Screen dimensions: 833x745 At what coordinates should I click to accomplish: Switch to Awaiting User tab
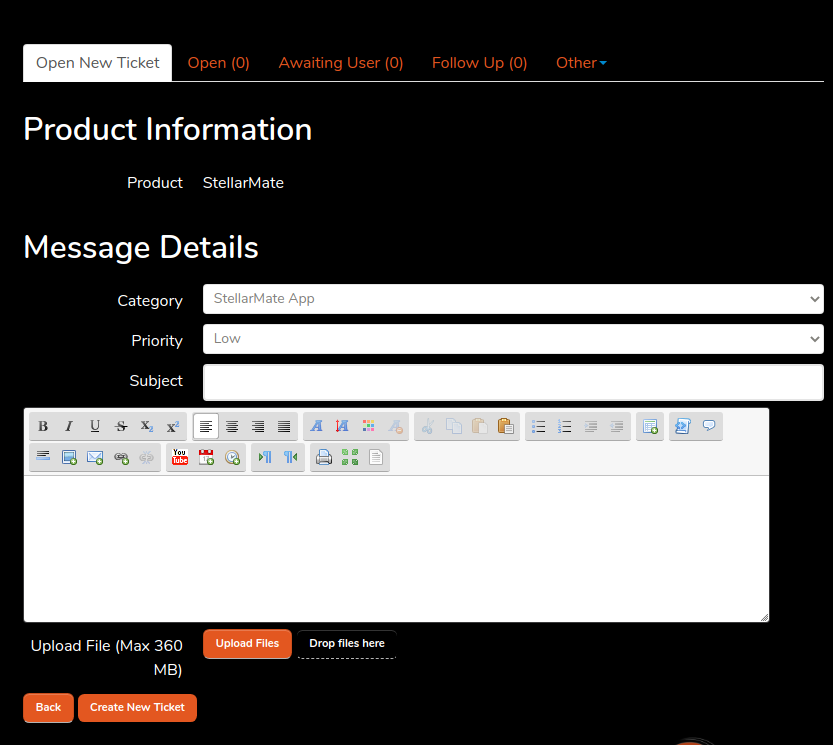click(x=341, y=63)
